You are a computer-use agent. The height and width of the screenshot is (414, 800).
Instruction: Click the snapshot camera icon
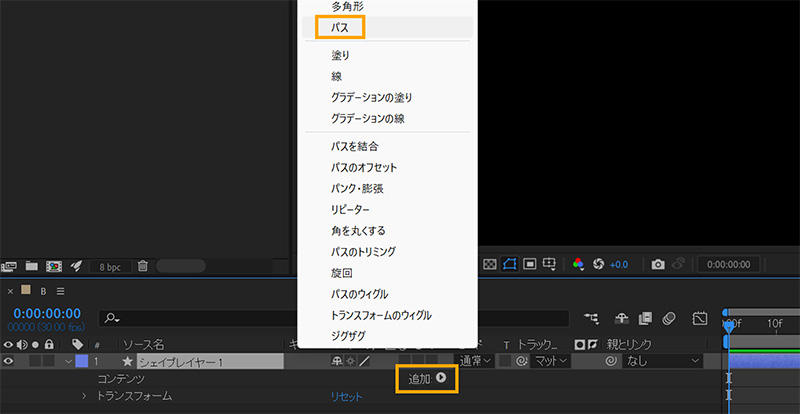coord(658,265)
